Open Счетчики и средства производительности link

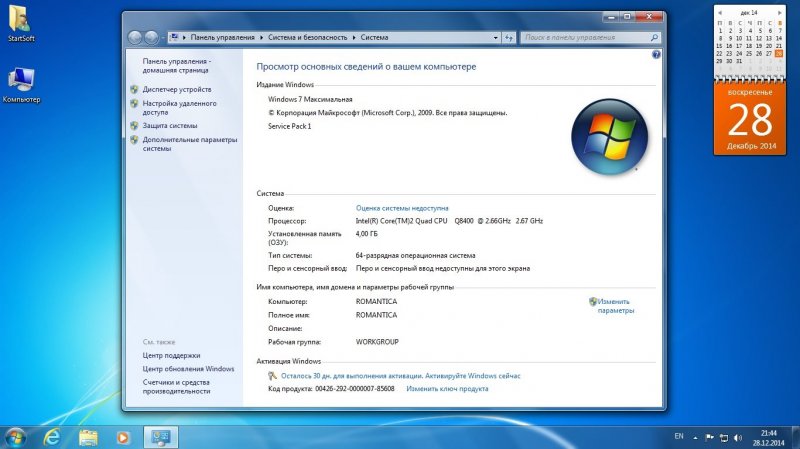pyautogui.click(x=177, y=386)
